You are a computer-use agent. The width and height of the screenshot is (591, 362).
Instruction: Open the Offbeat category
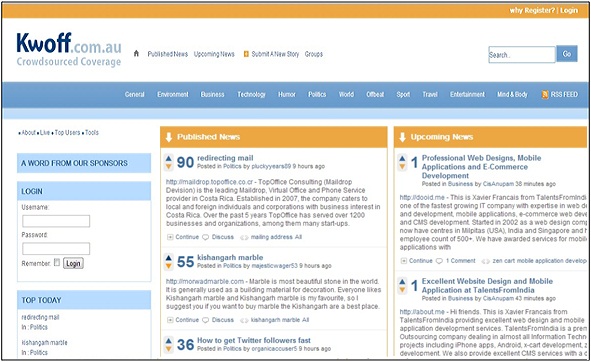[375, 95]
